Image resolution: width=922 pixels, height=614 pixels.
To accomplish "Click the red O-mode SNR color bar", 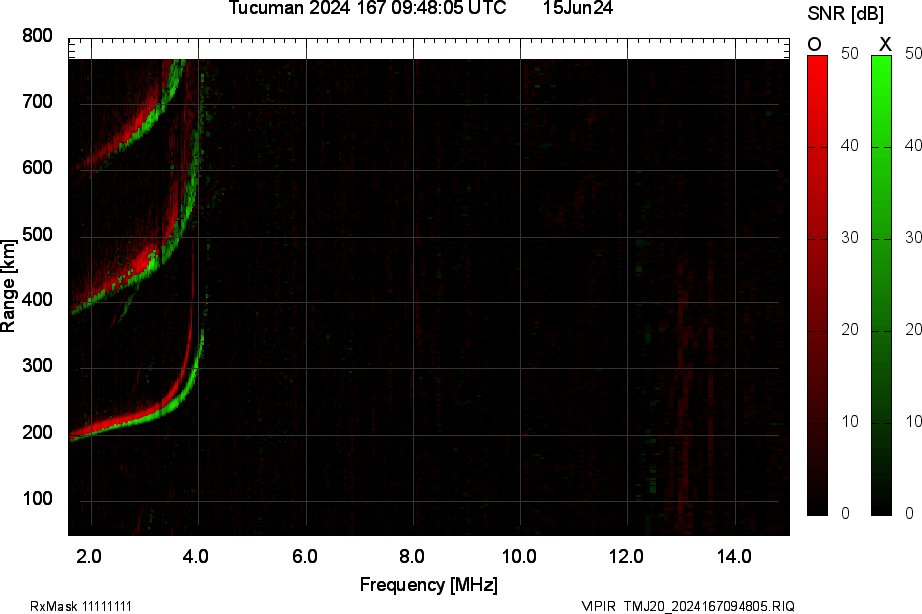I will pyautogui.click(x=817, y=285).
